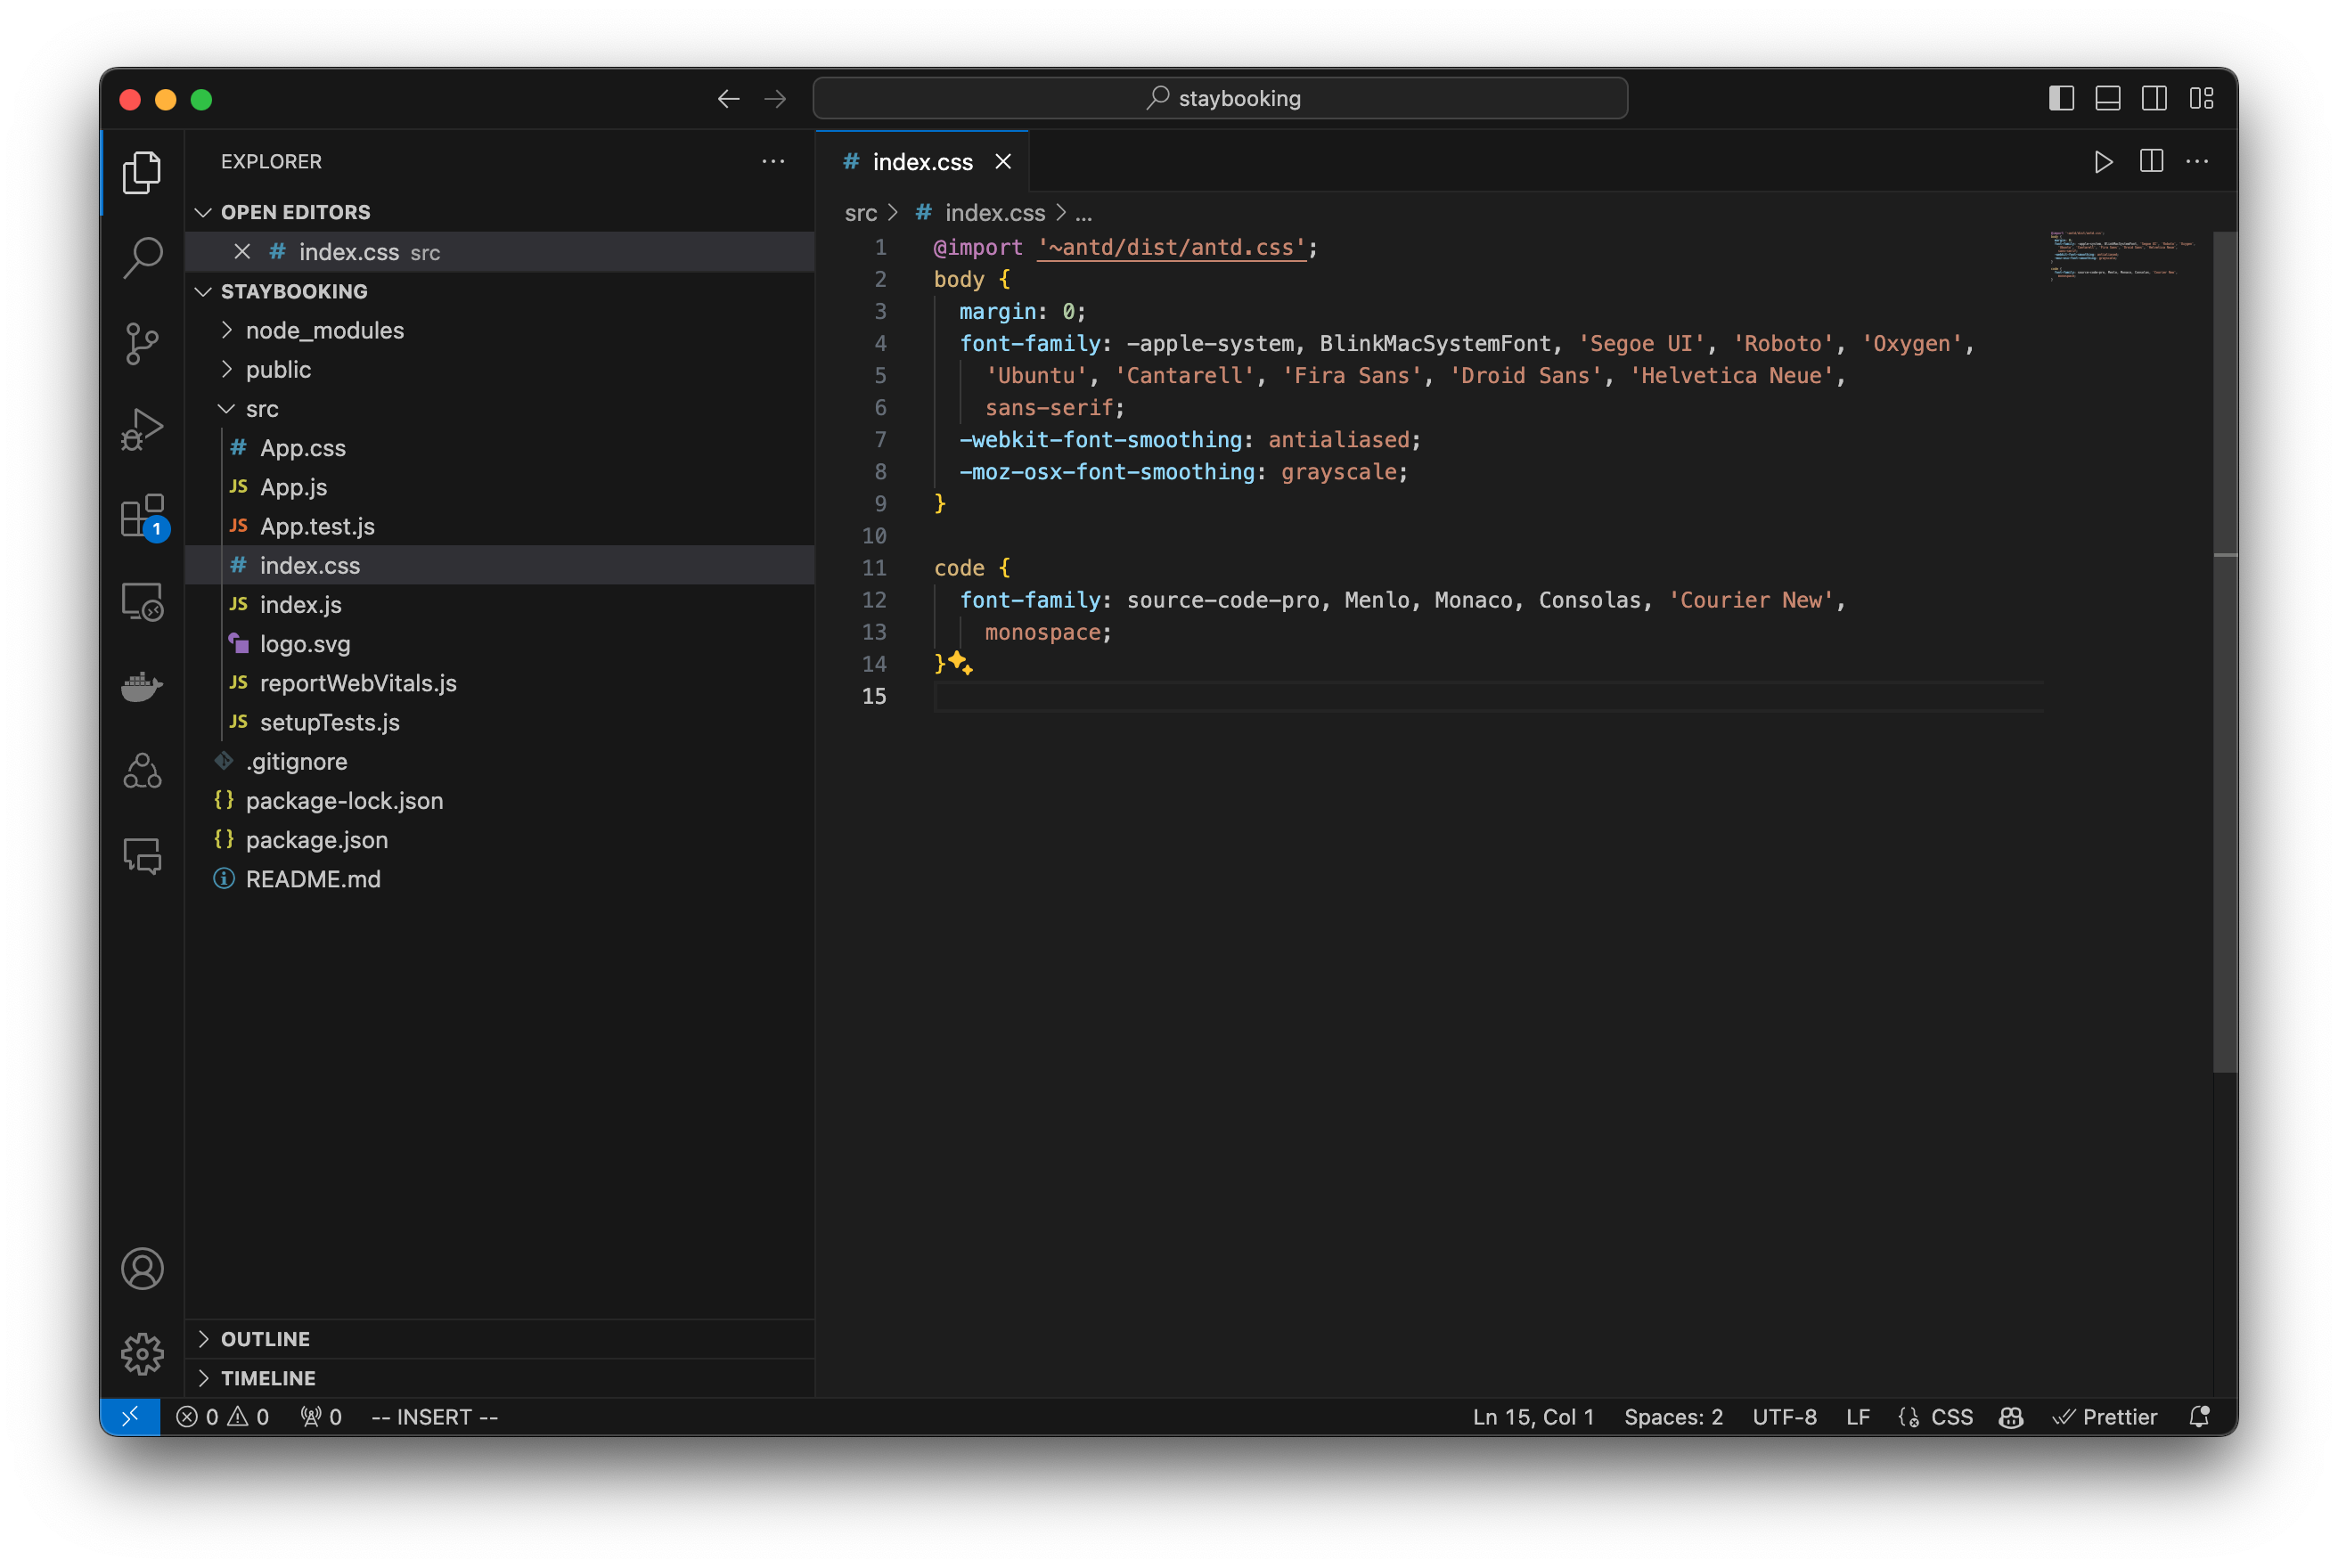Screen dimensions: 2338x1568
Task: Toggle the Primary Side Bar visibility icon
Action: click(2061, 98)
